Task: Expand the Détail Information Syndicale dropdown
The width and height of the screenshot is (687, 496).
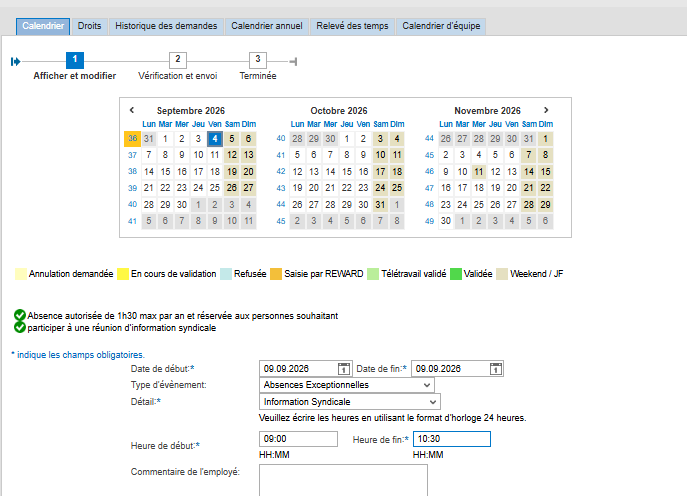Action: coord(350,401)
